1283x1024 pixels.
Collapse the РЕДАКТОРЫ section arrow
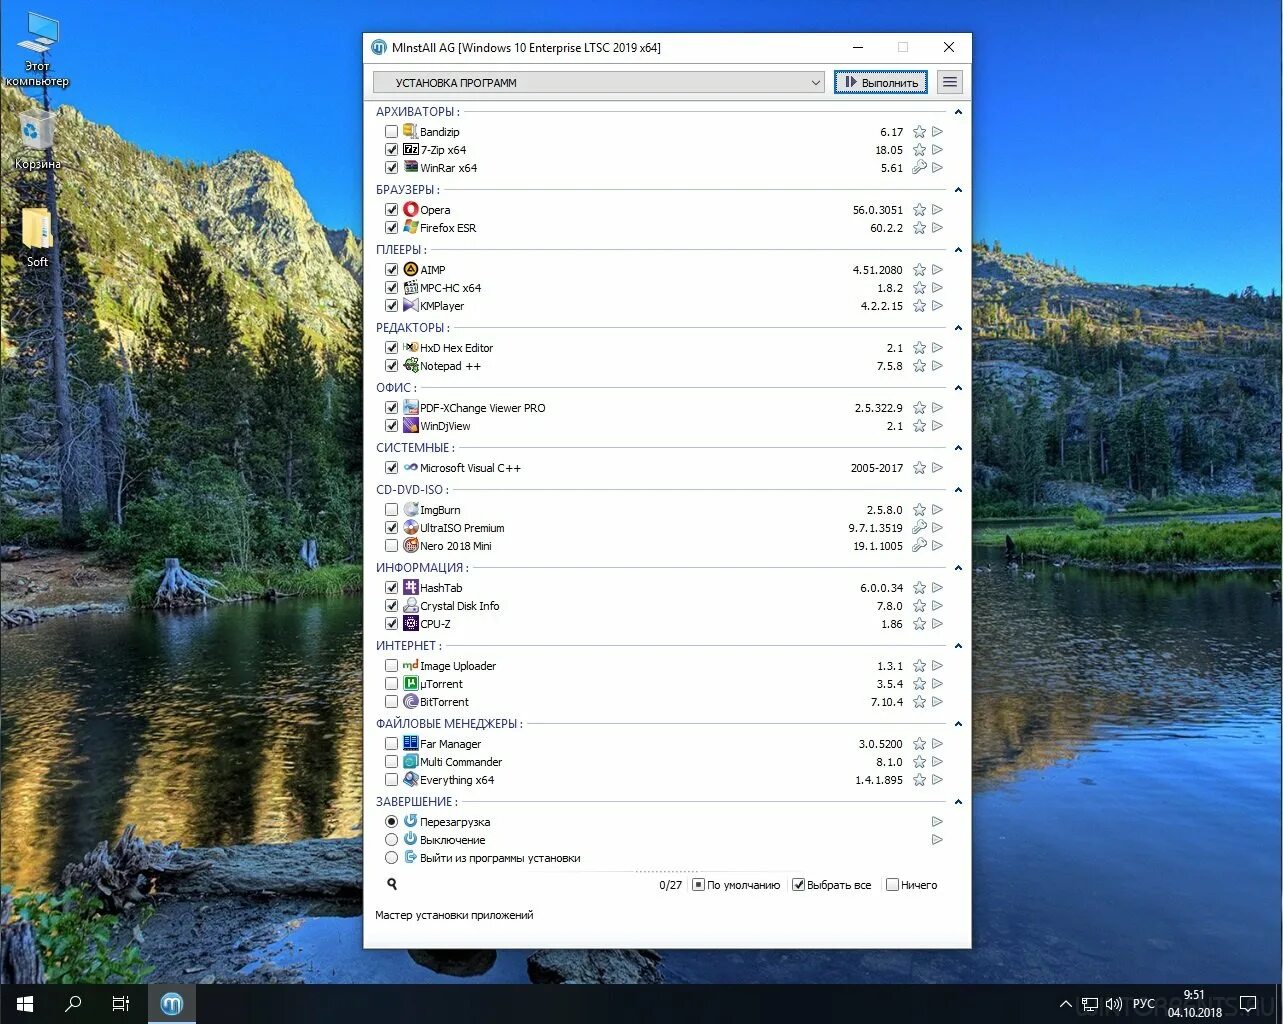958,328
